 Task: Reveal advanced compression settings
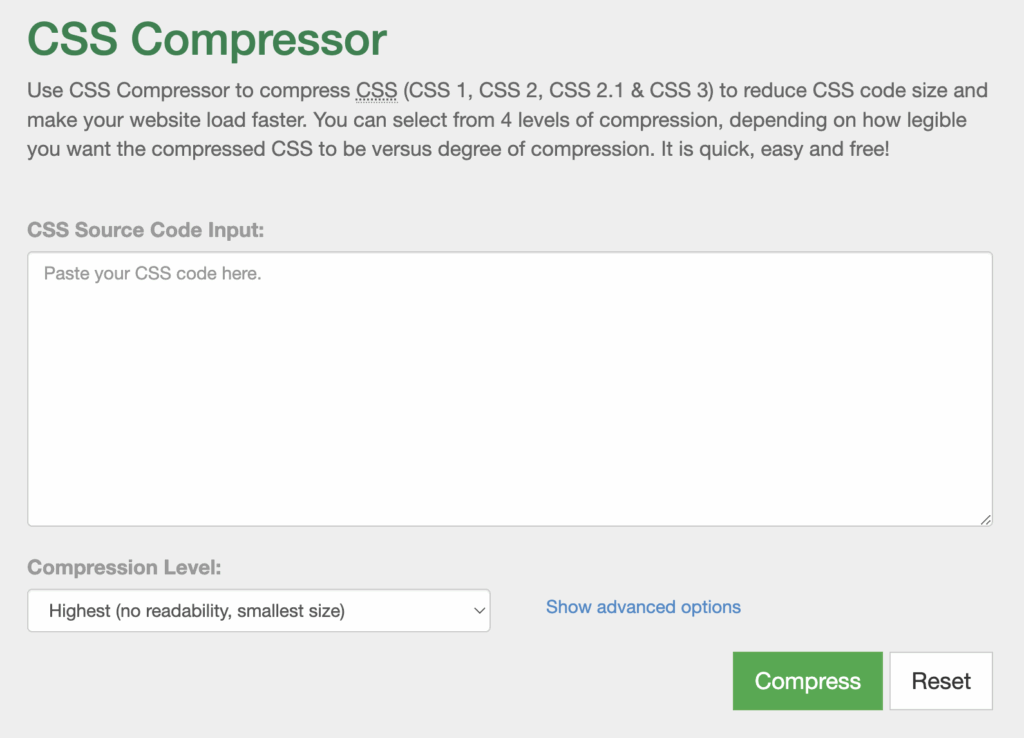[643, 606]
